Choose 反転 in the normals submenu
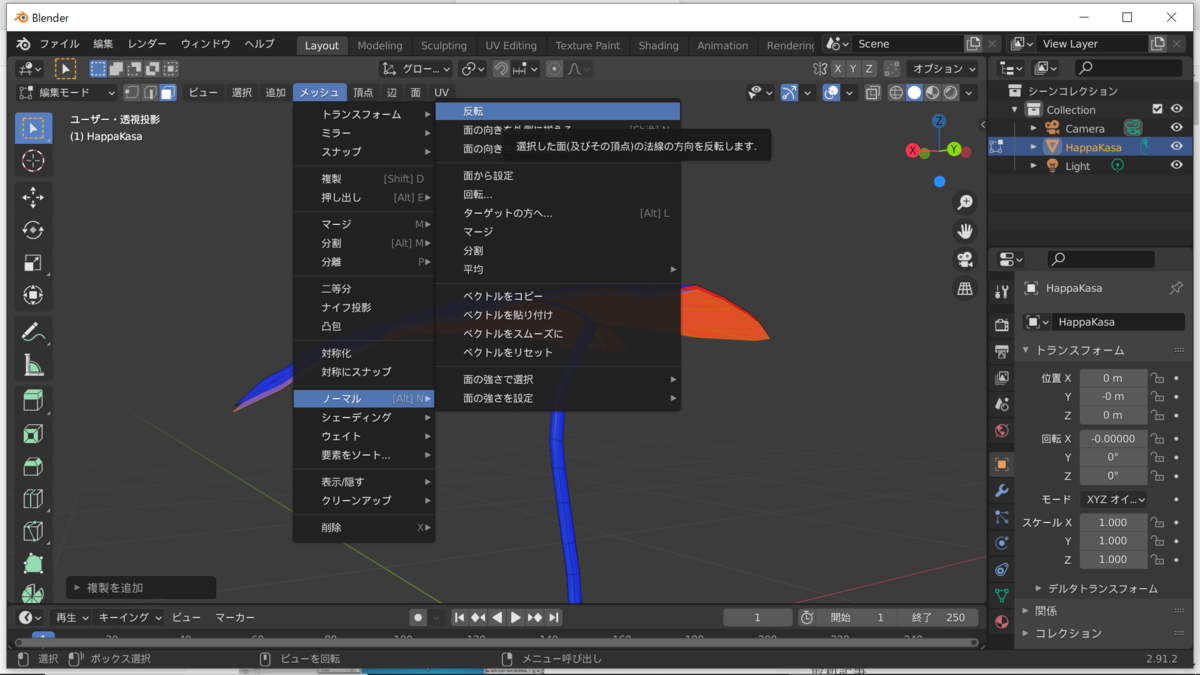 [557, 111]
